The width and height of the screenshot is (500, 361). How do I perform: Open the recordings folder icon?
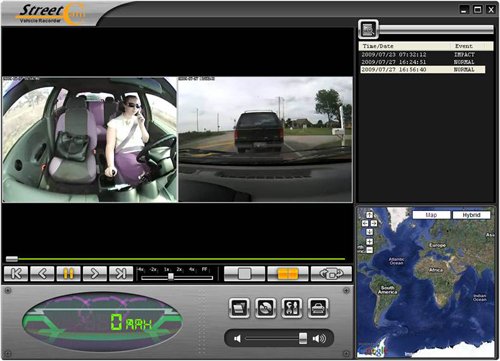pyautogui.click(x=239, y=308)
